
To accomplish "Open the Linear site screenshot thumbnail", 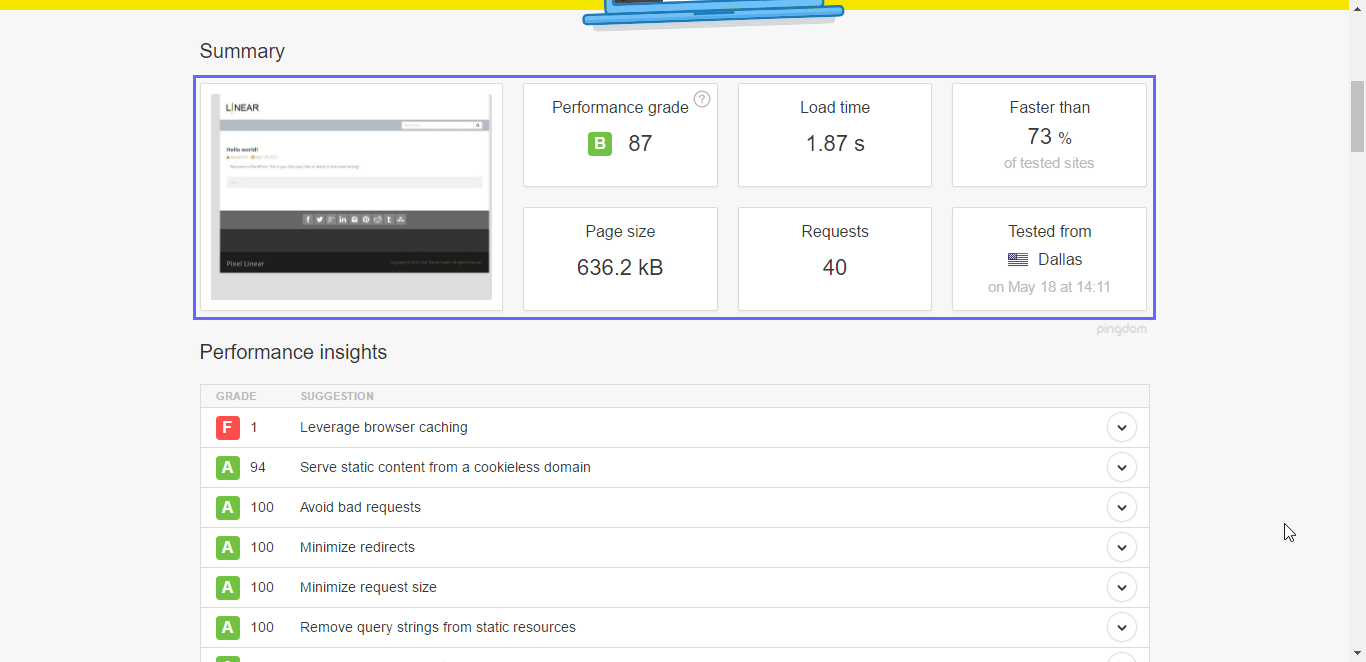I will point(351,197).
